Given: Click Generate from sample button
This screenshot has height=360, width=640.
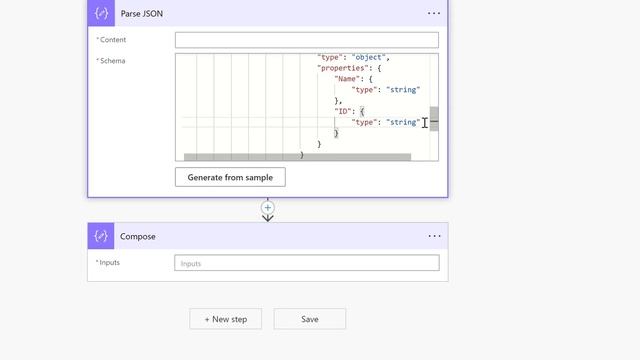Looking at the screenshot, I should (230, 177).
